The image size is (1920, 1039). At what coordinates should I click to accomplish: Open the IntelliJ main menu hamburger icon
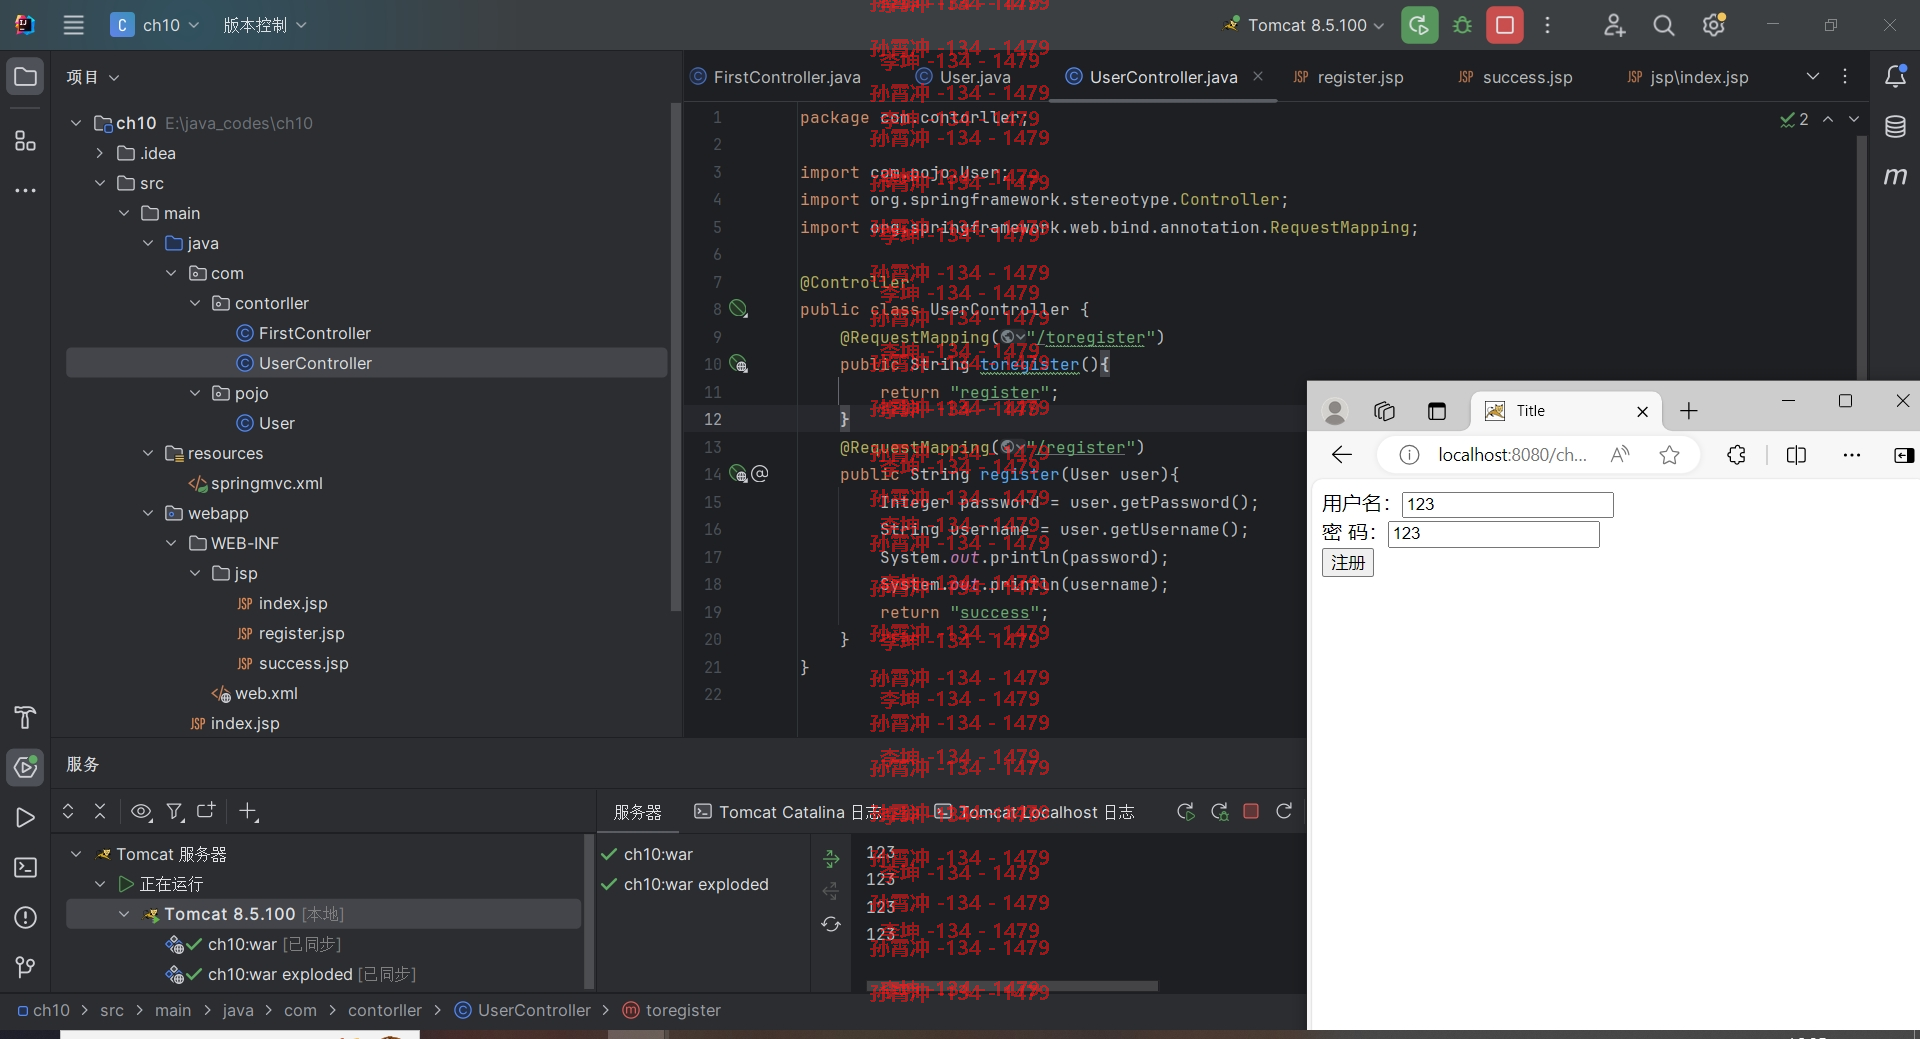coord(73,25)
